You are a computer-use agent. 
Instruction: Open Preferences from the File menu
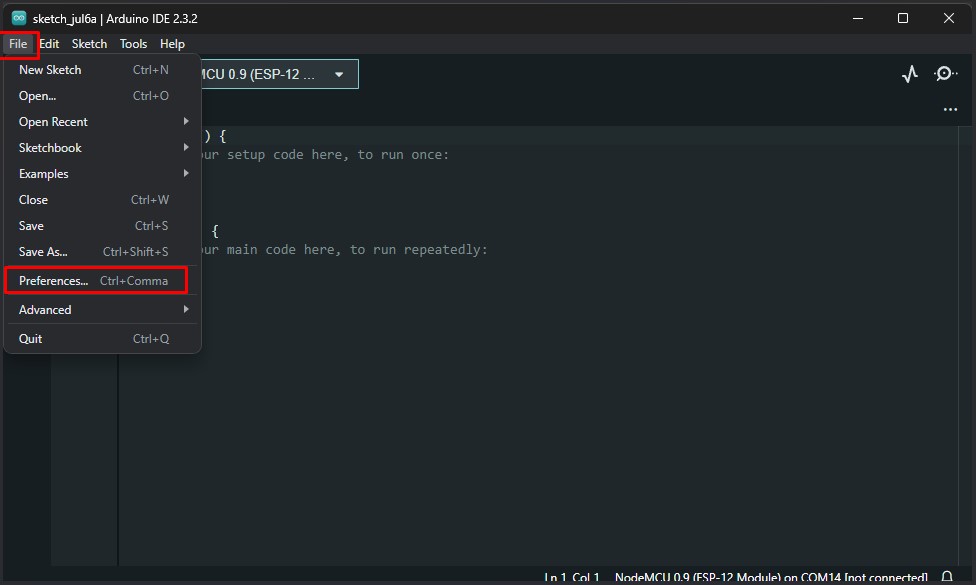click(x=52, y=280)
